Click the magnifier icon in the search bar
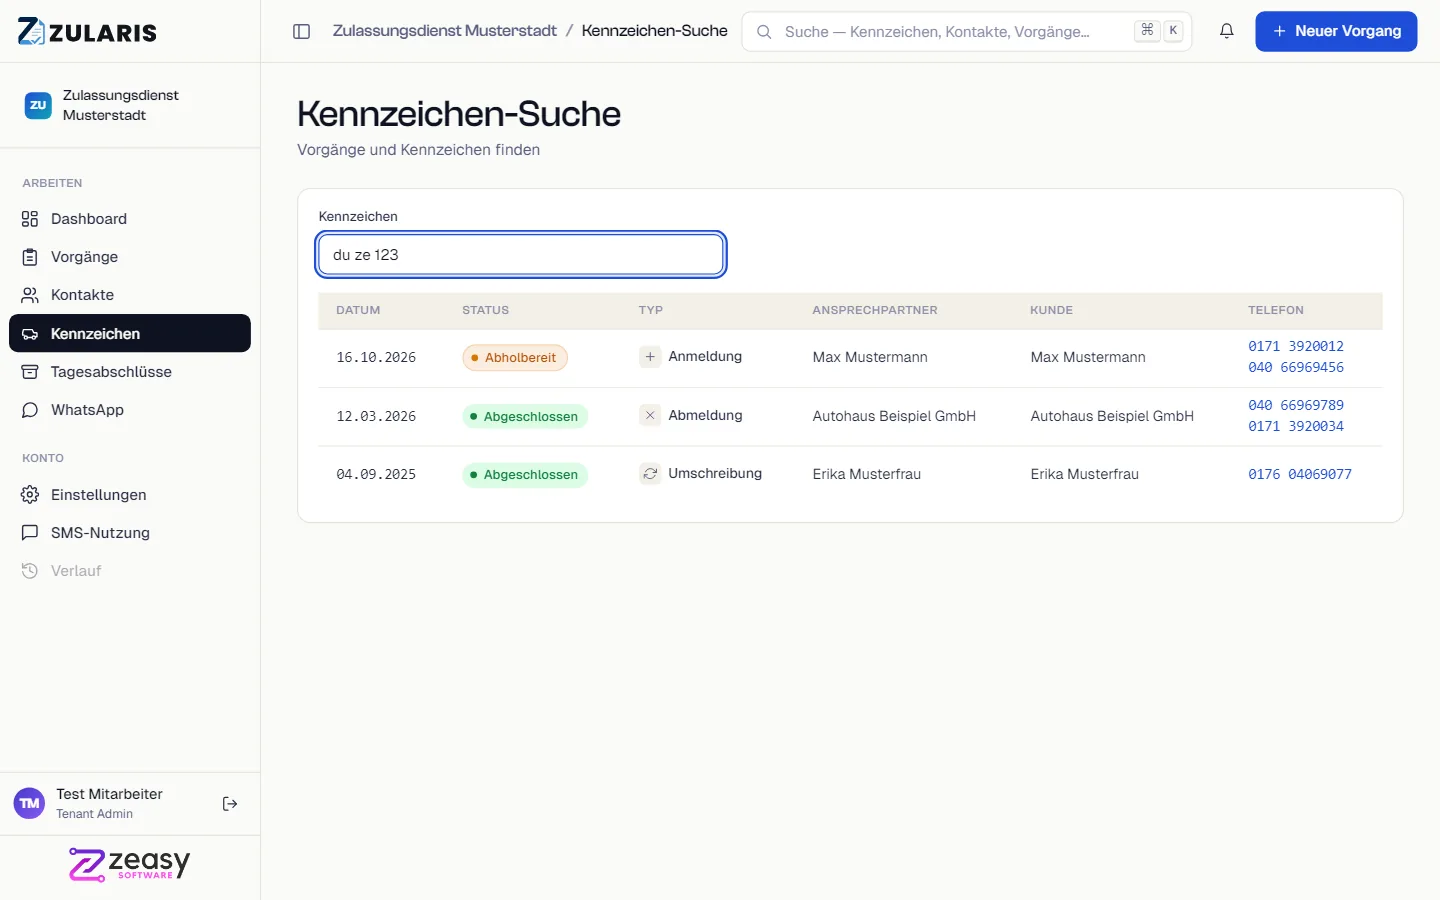The width and height of the screenshot is (1440, 900). click(764, 32)
